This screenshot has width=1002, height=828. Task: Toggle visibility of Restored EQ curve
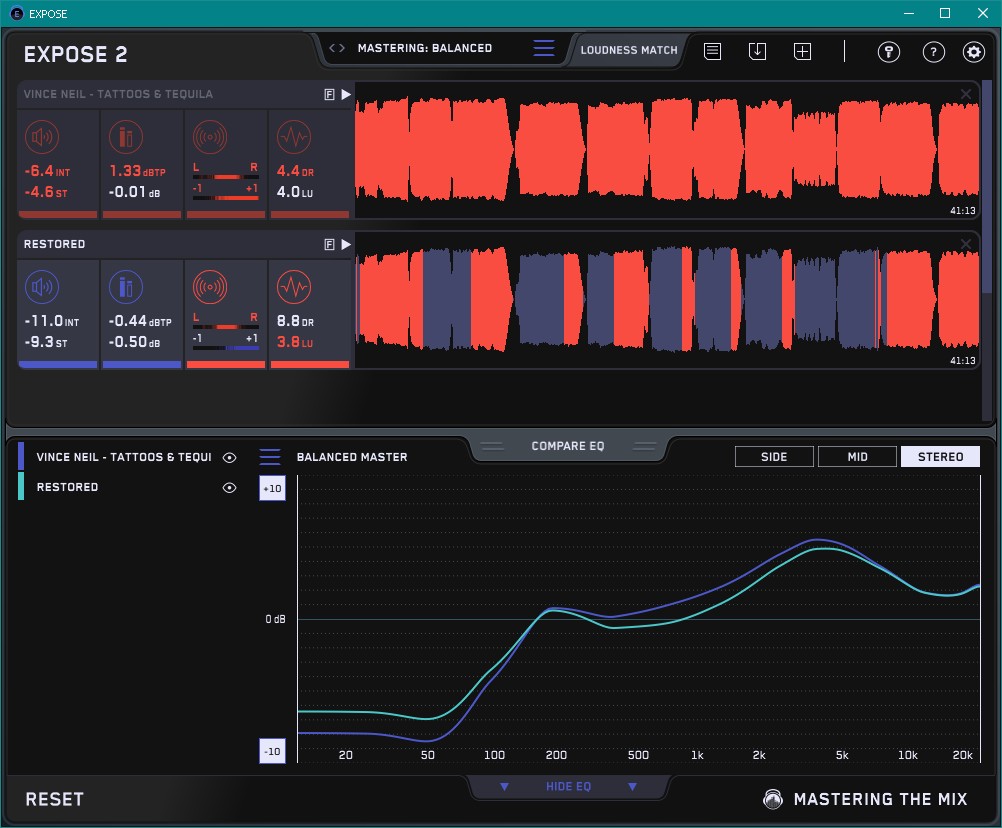[230, 487]
